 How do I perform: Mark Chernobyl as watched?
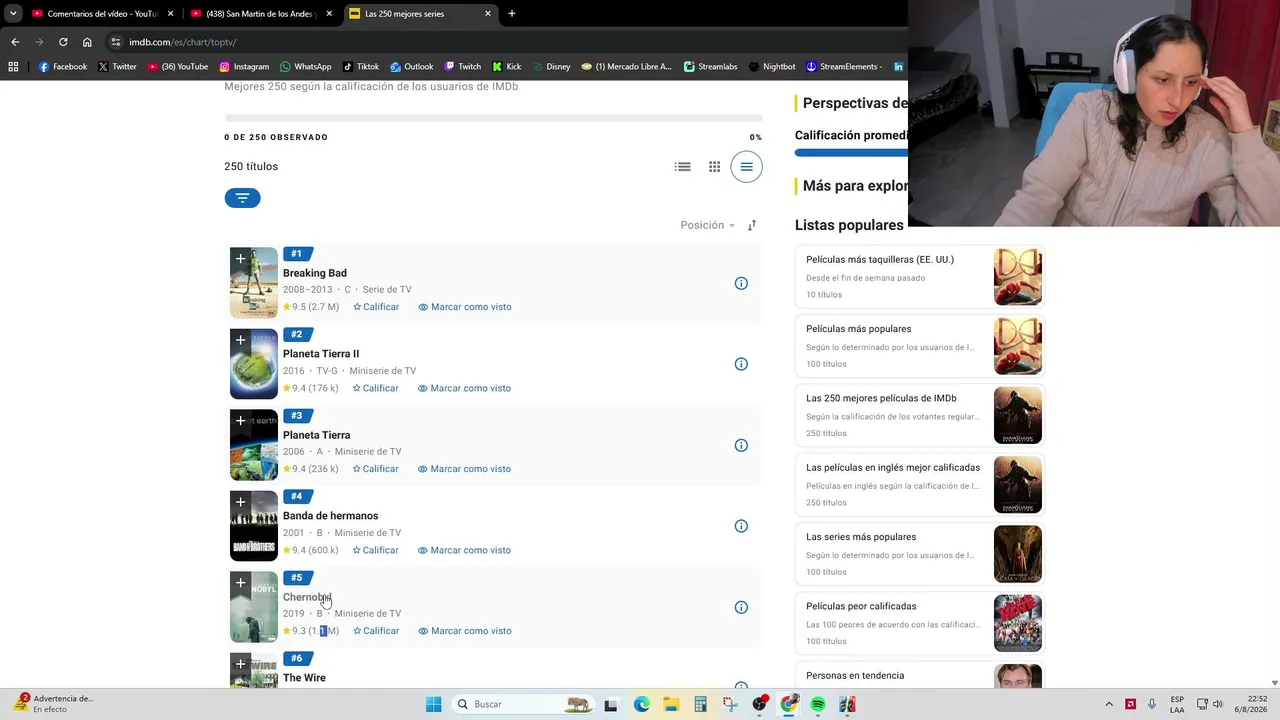464,631
